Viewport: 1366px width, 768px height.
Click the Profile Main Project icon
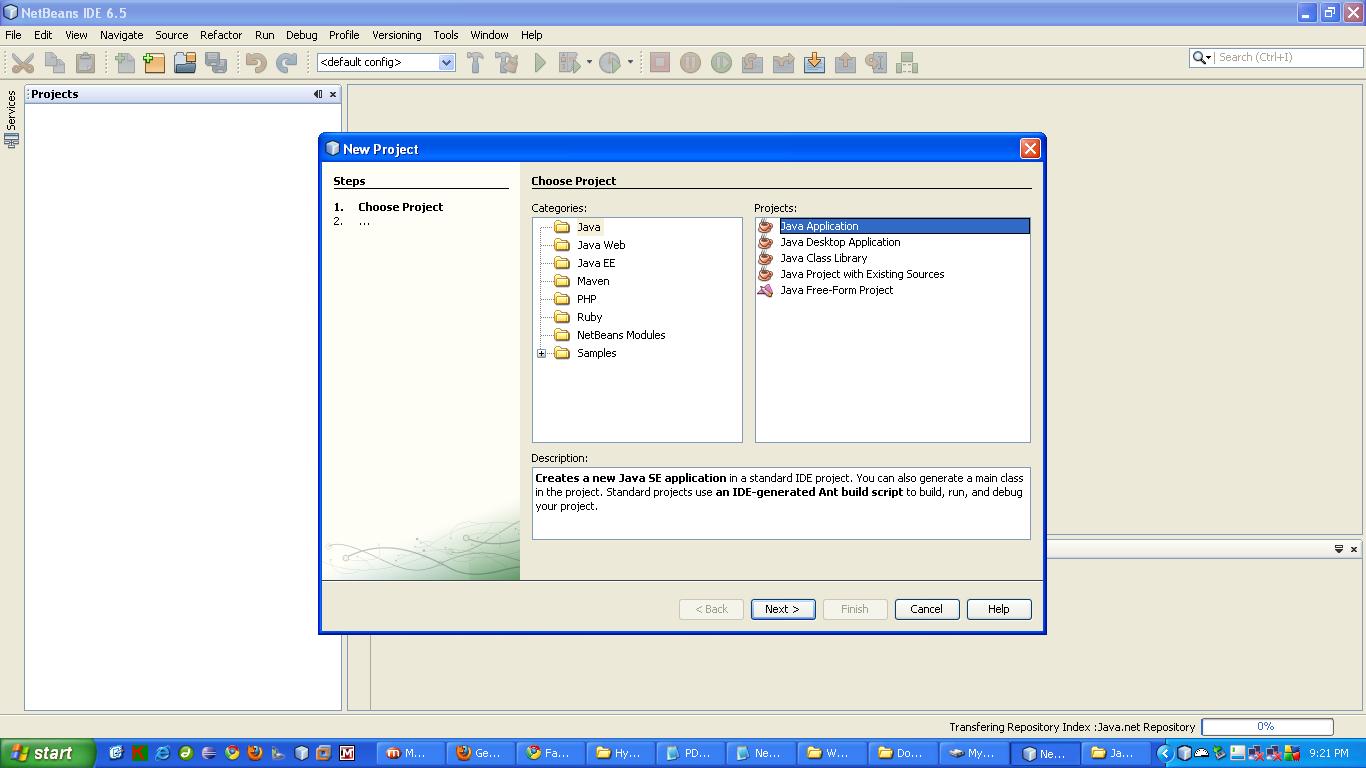610,63
